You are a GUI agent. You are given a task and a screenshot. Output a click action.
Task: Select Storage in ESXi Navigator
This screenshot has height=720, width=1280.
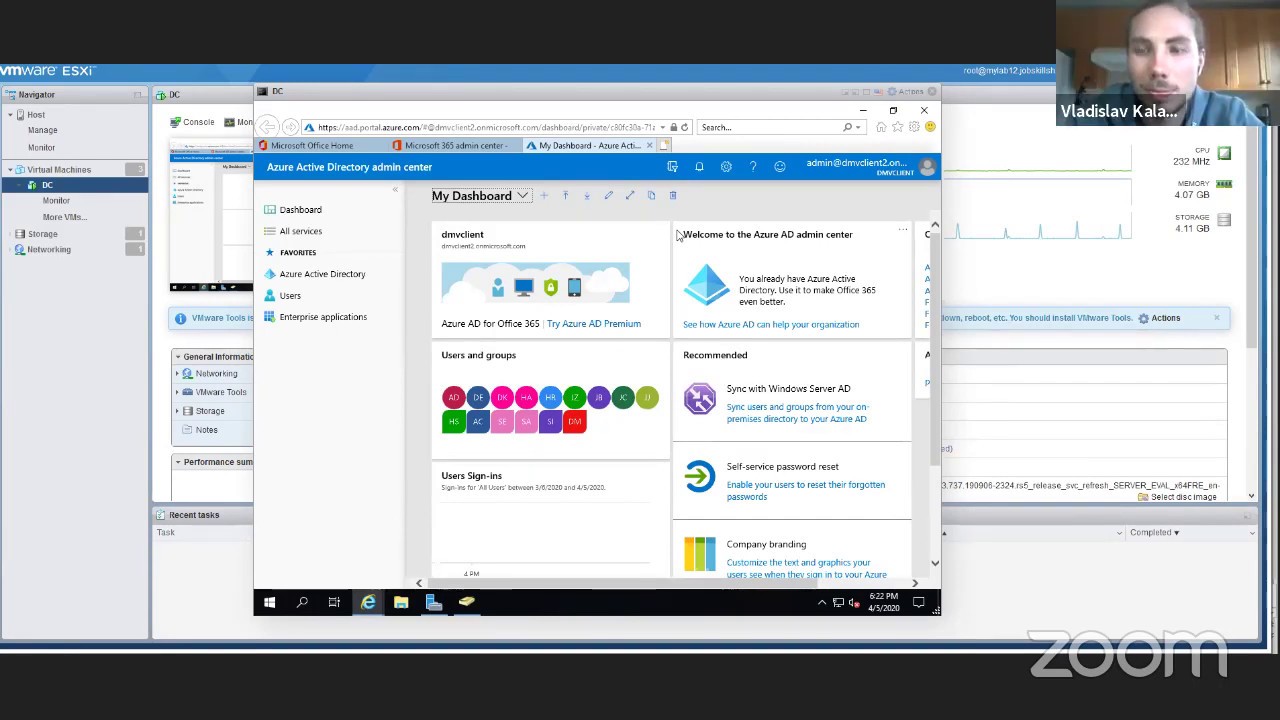tap(42, 234)
